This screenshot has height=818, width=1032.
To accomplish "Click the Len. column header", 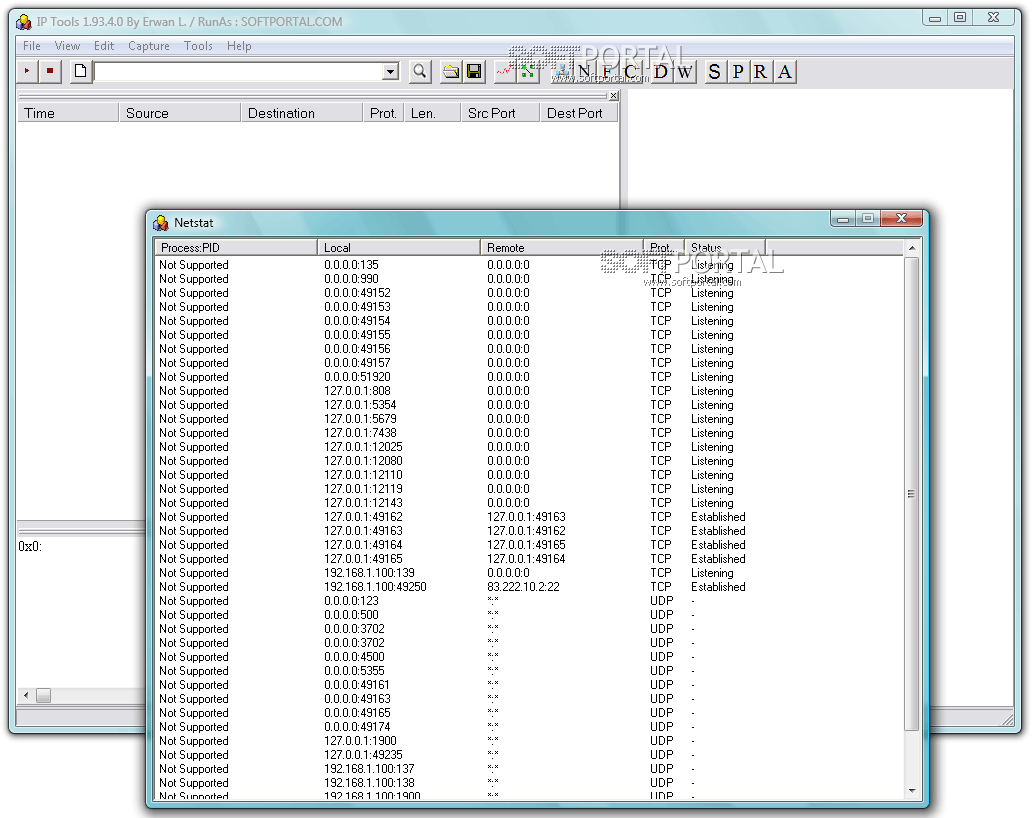I will coord(432,113).
